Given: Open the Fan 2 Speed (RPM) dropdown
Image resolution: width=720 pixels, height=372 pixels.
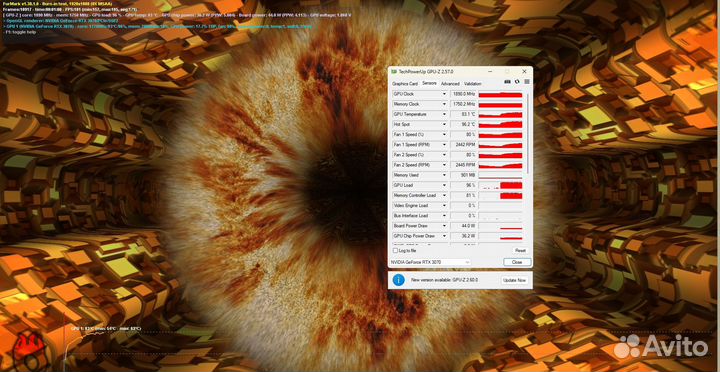Looking at the screenshot, I should [x=444, y=165].
